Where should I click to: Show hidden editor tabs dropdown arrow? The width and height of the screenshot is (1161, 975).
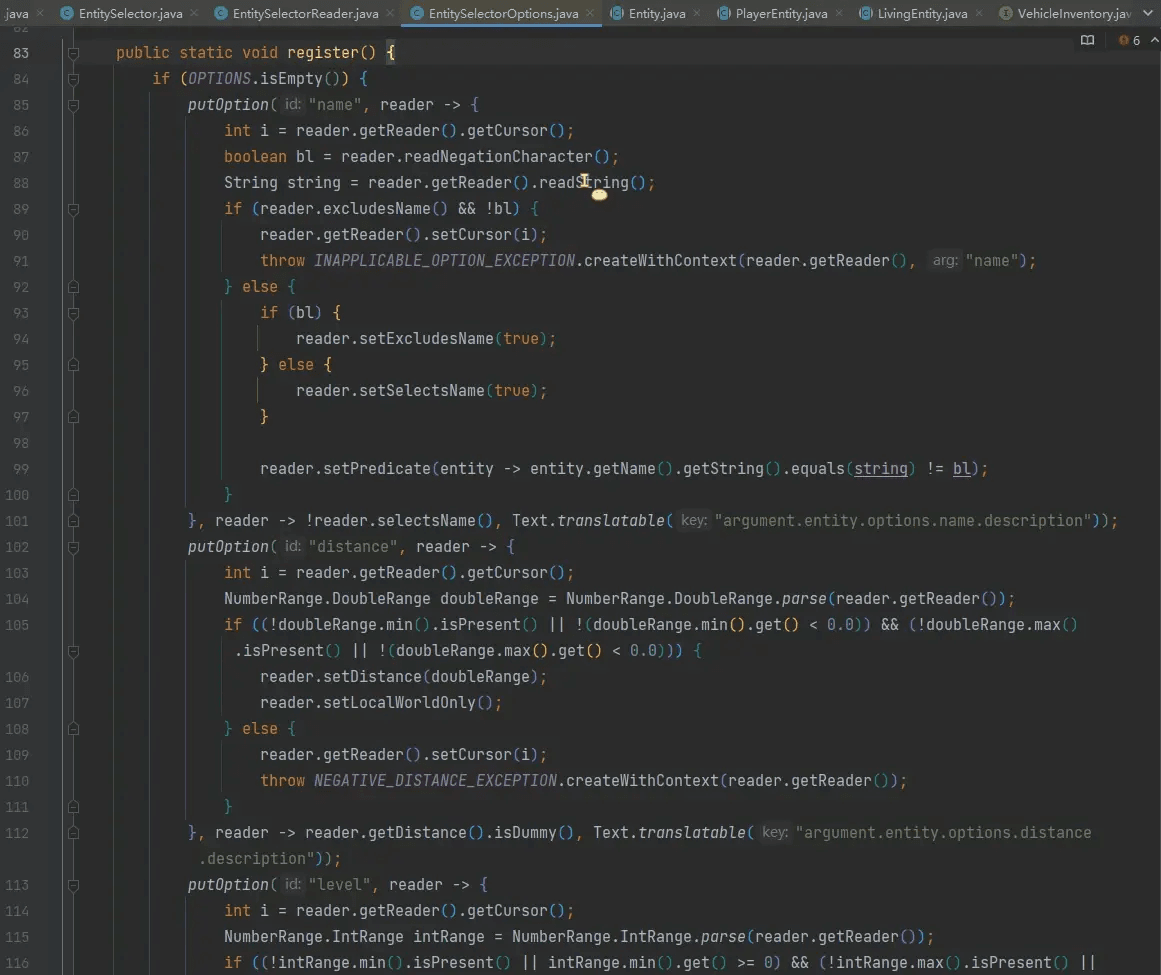coord(1148,13)
